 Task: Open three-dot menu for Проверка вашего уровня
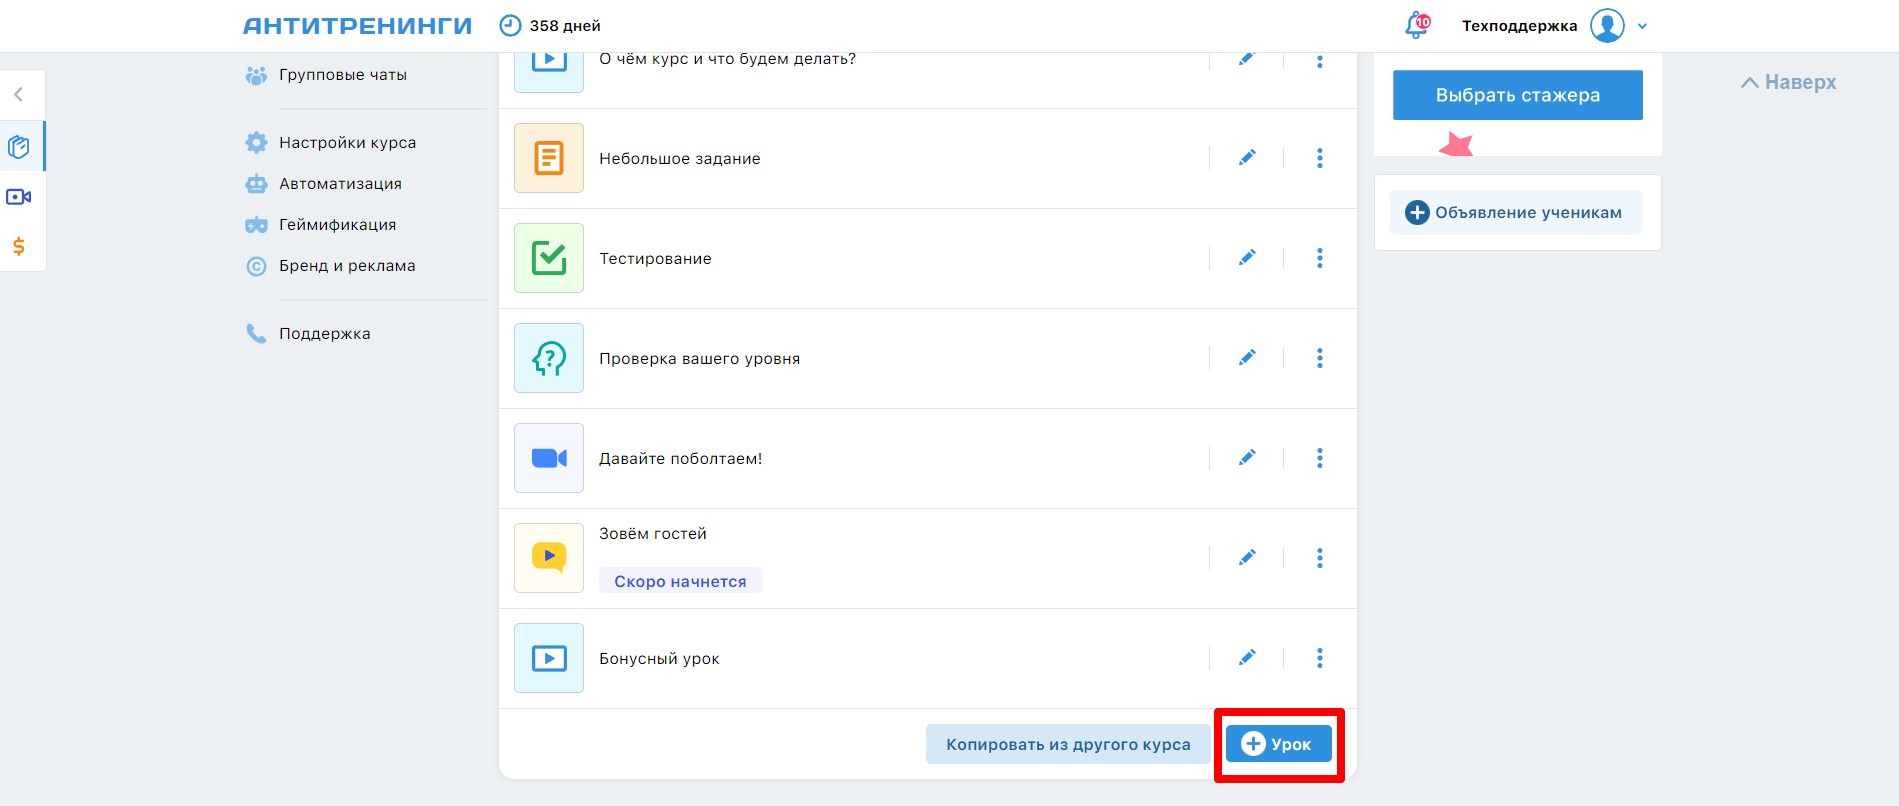click(1320, 358)
